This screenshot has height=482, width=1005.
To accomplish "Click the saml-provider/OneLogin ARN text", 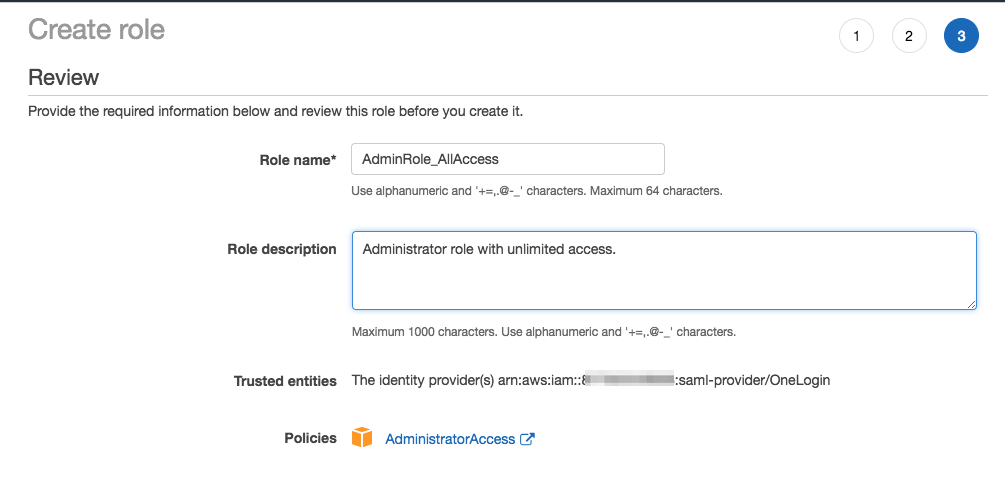I will tap(752, 380).
